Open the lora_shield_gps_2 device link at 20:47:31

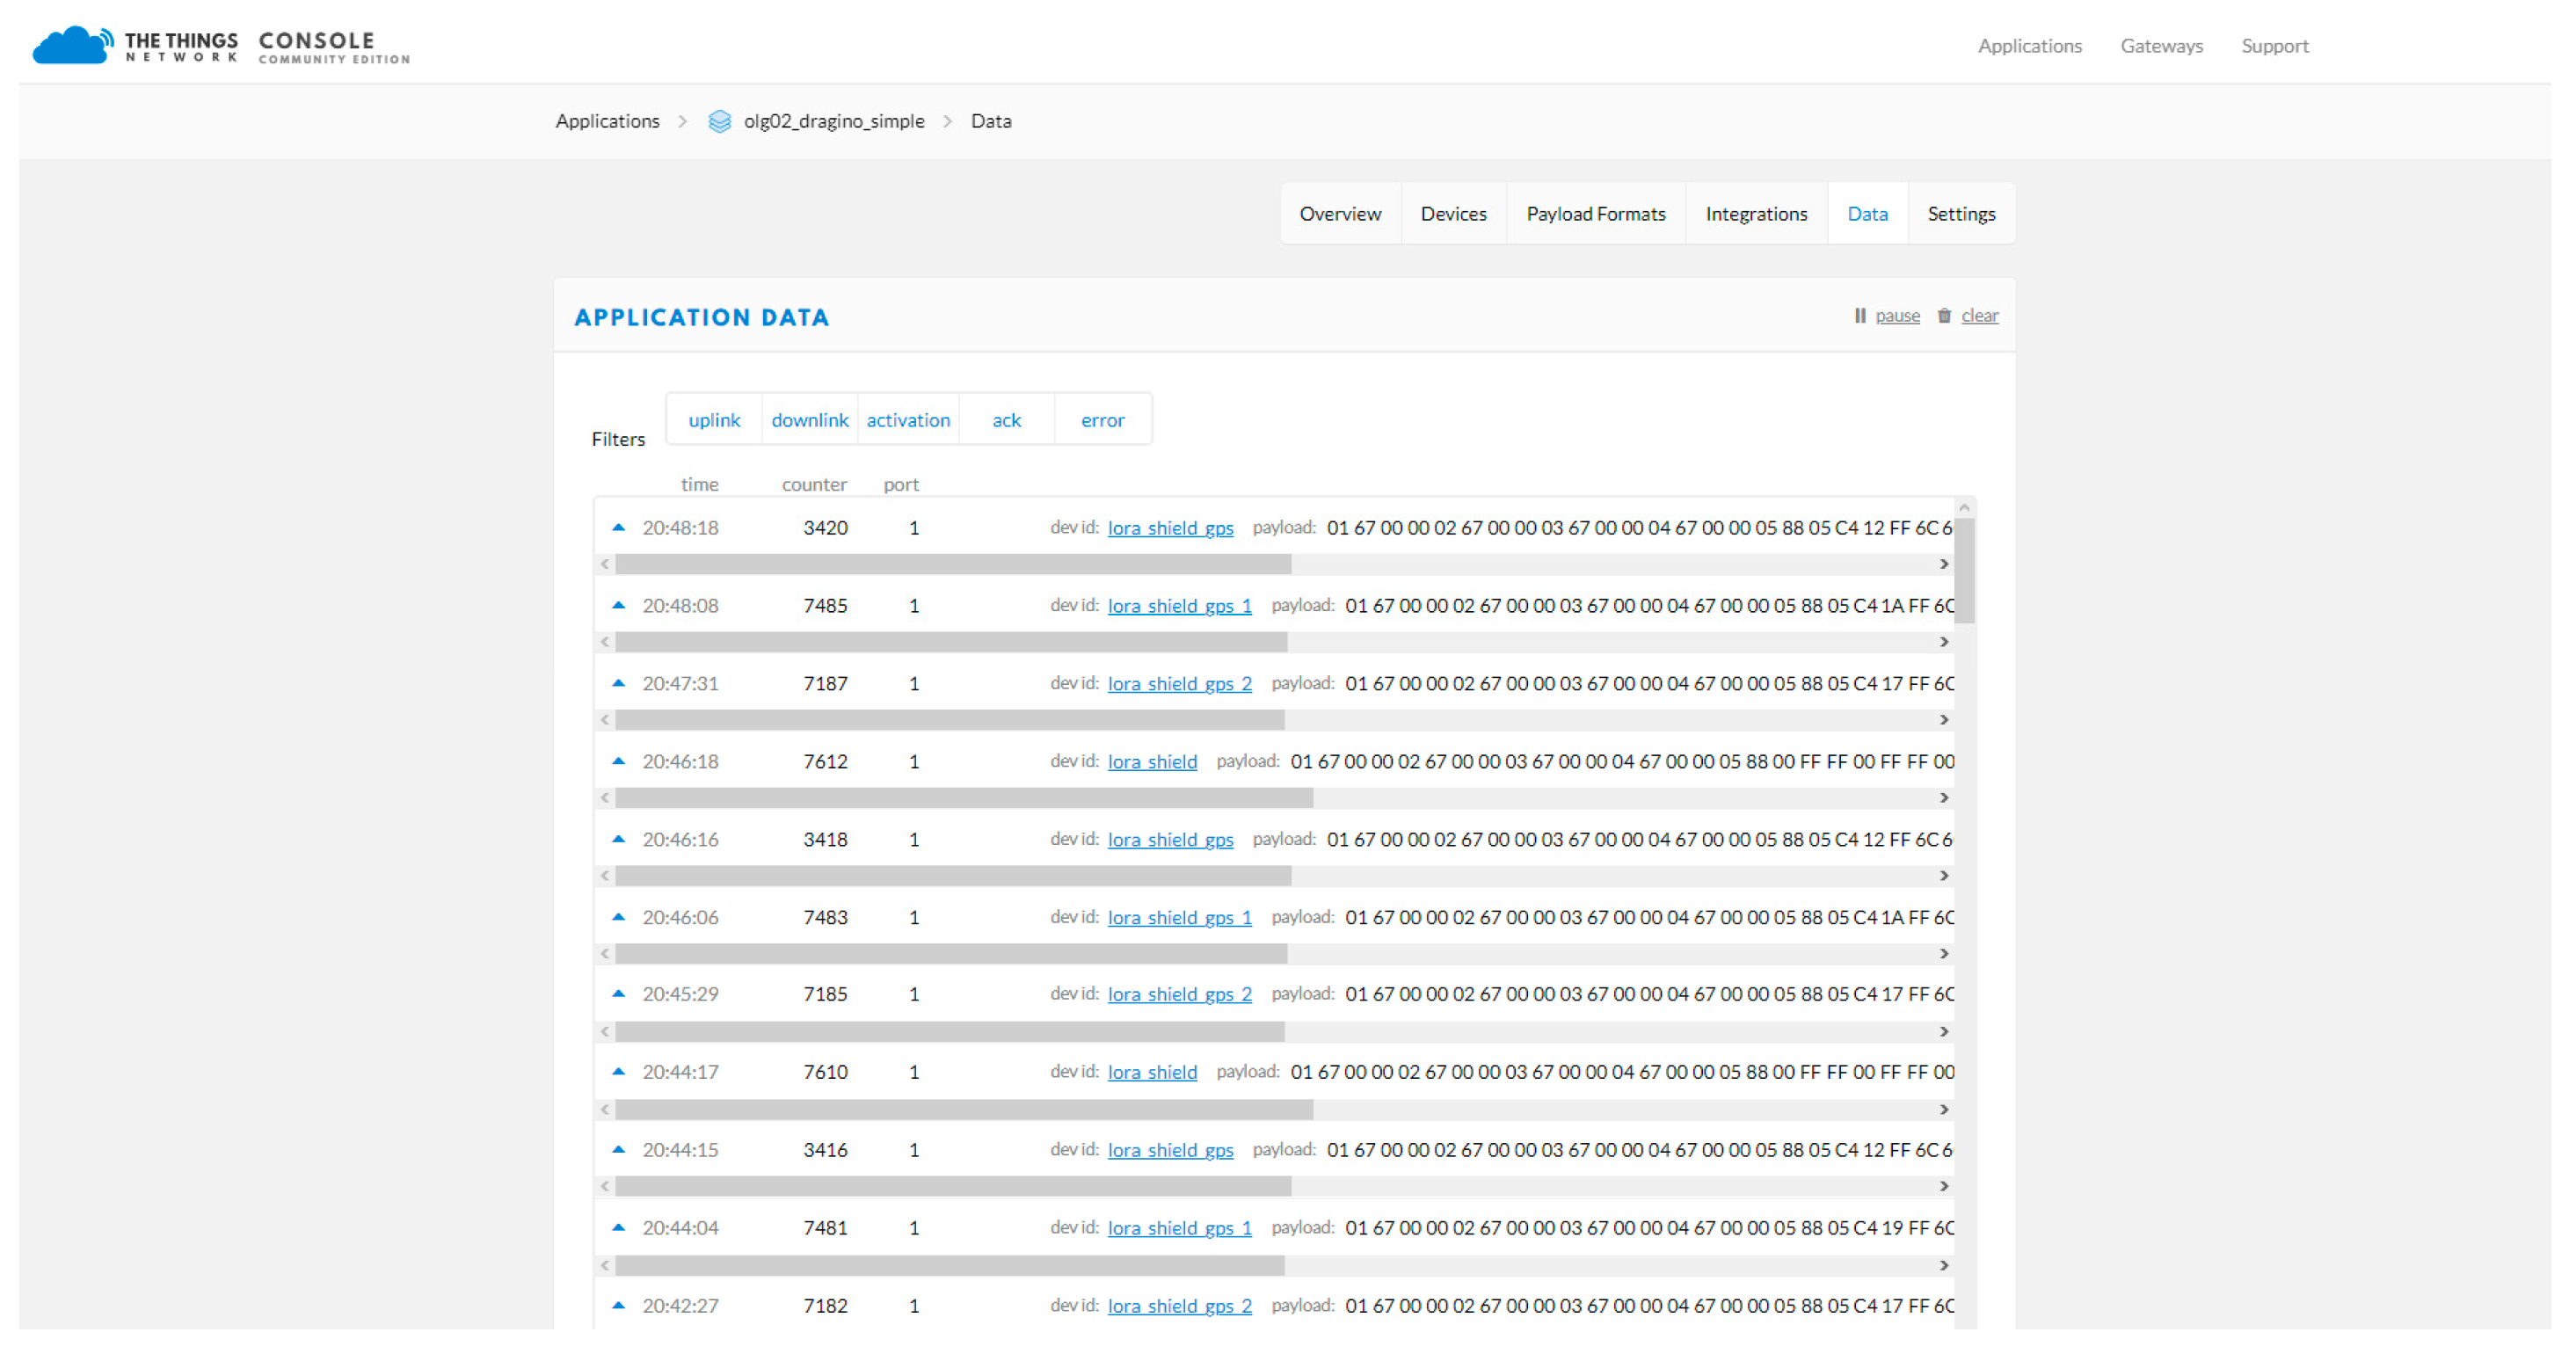[1179, 684]
